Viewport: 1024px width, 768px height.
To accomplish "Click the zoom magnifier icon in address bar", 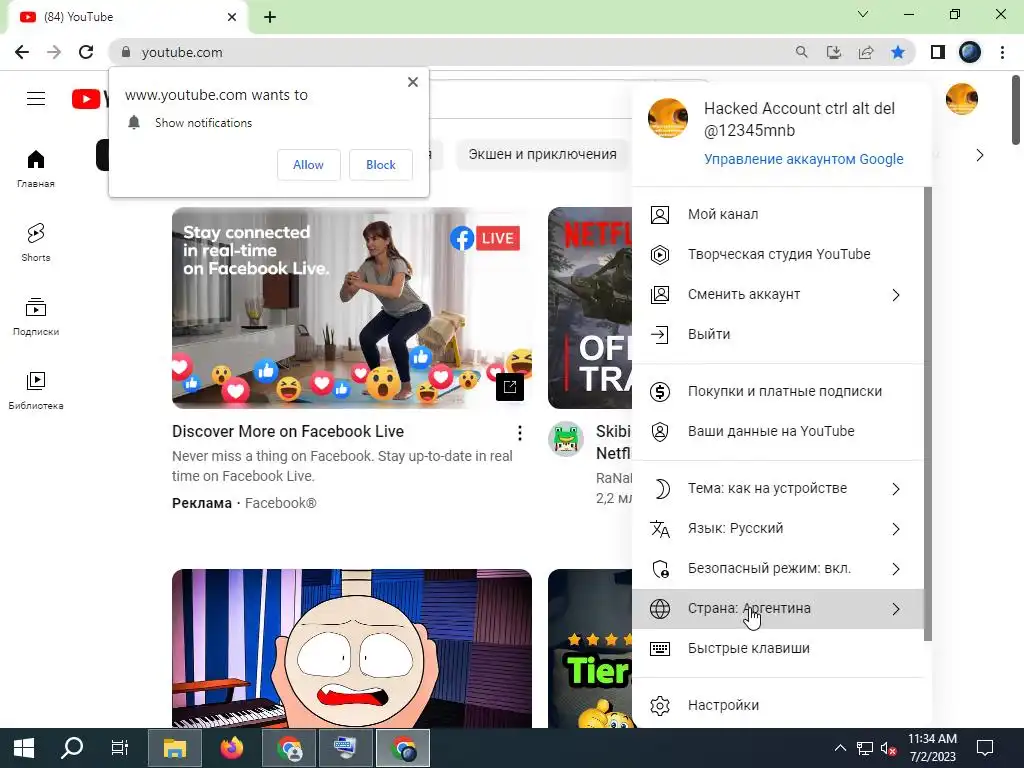I will pos(801,52).
